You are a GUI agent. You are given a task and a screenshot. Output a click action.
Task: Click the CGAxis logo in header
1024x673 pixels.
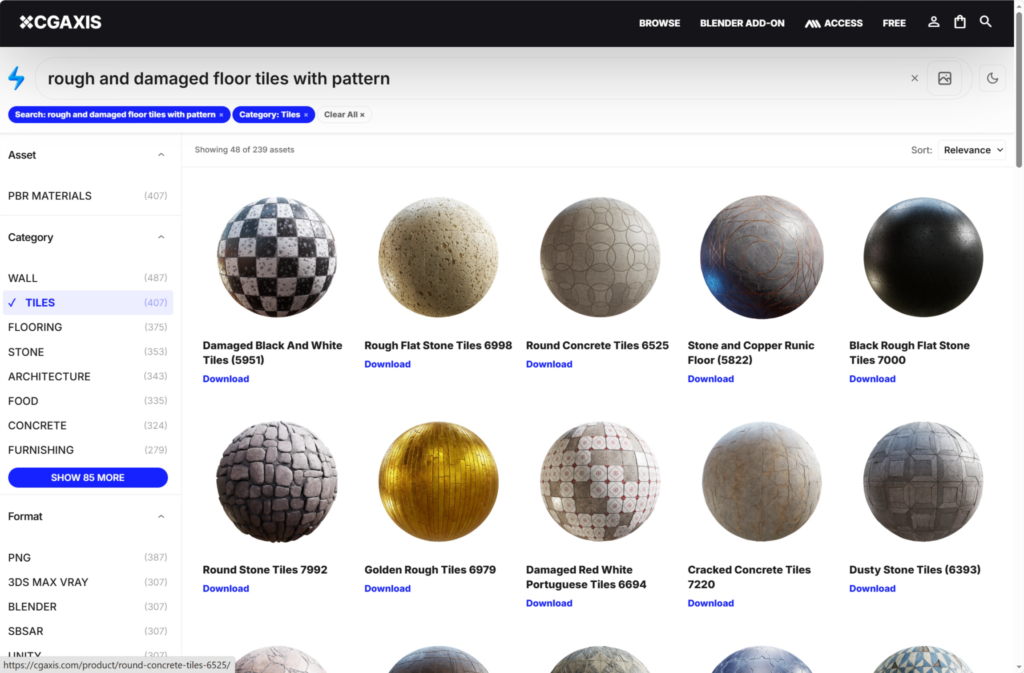tap(60, 22)
